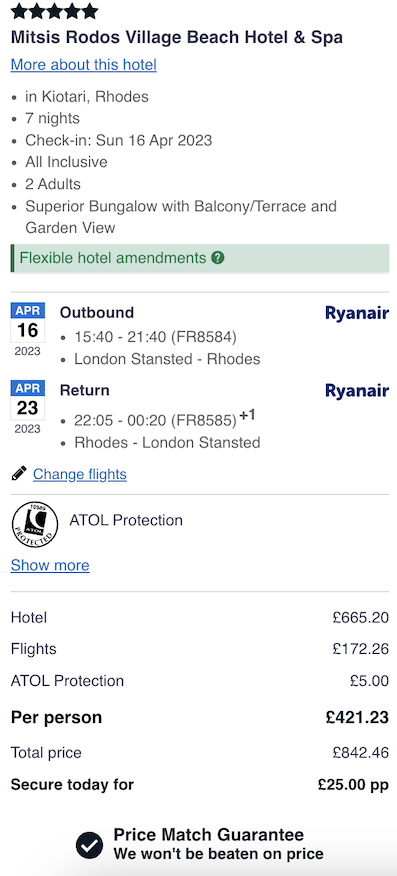Image resolution: width=397 pixels, height=876 pixels.
Task: Expand details with Show more
Action: point(50,565)
